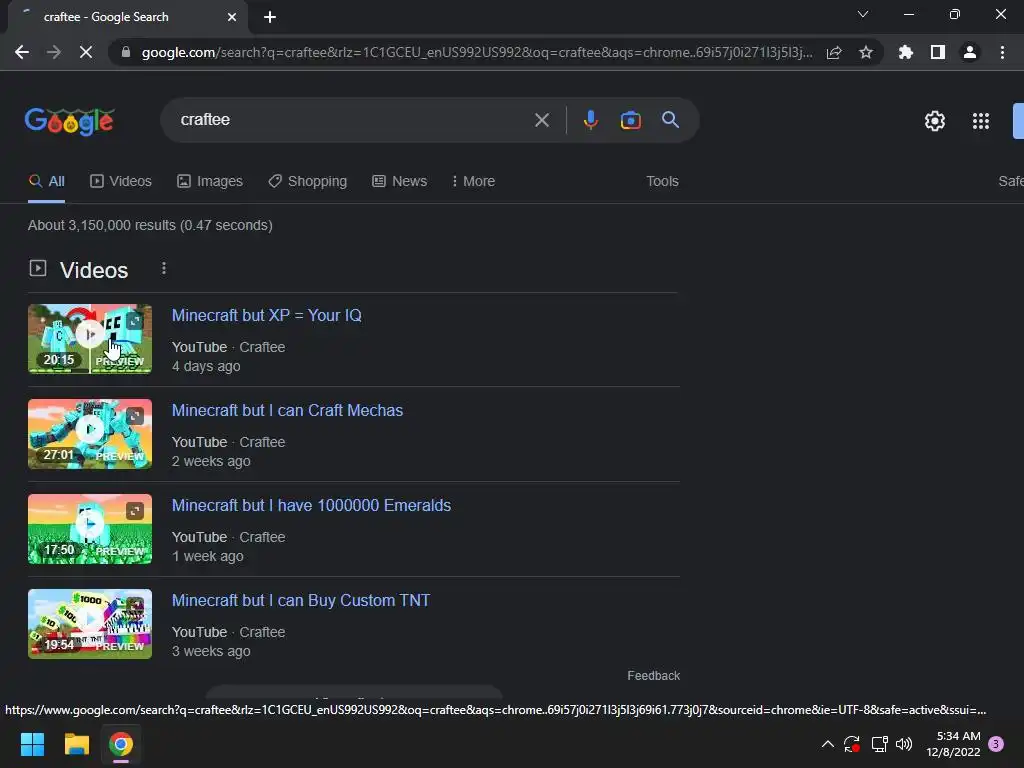Toggle the browser side panel
This screenshot has height=768, width=1024.
tap(938, 52)
